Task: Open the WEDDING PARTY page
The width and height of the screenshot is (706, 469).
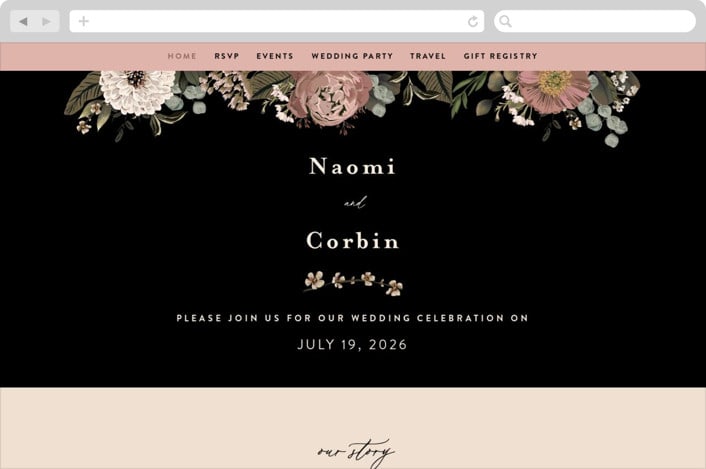Action: pos(352,56)
